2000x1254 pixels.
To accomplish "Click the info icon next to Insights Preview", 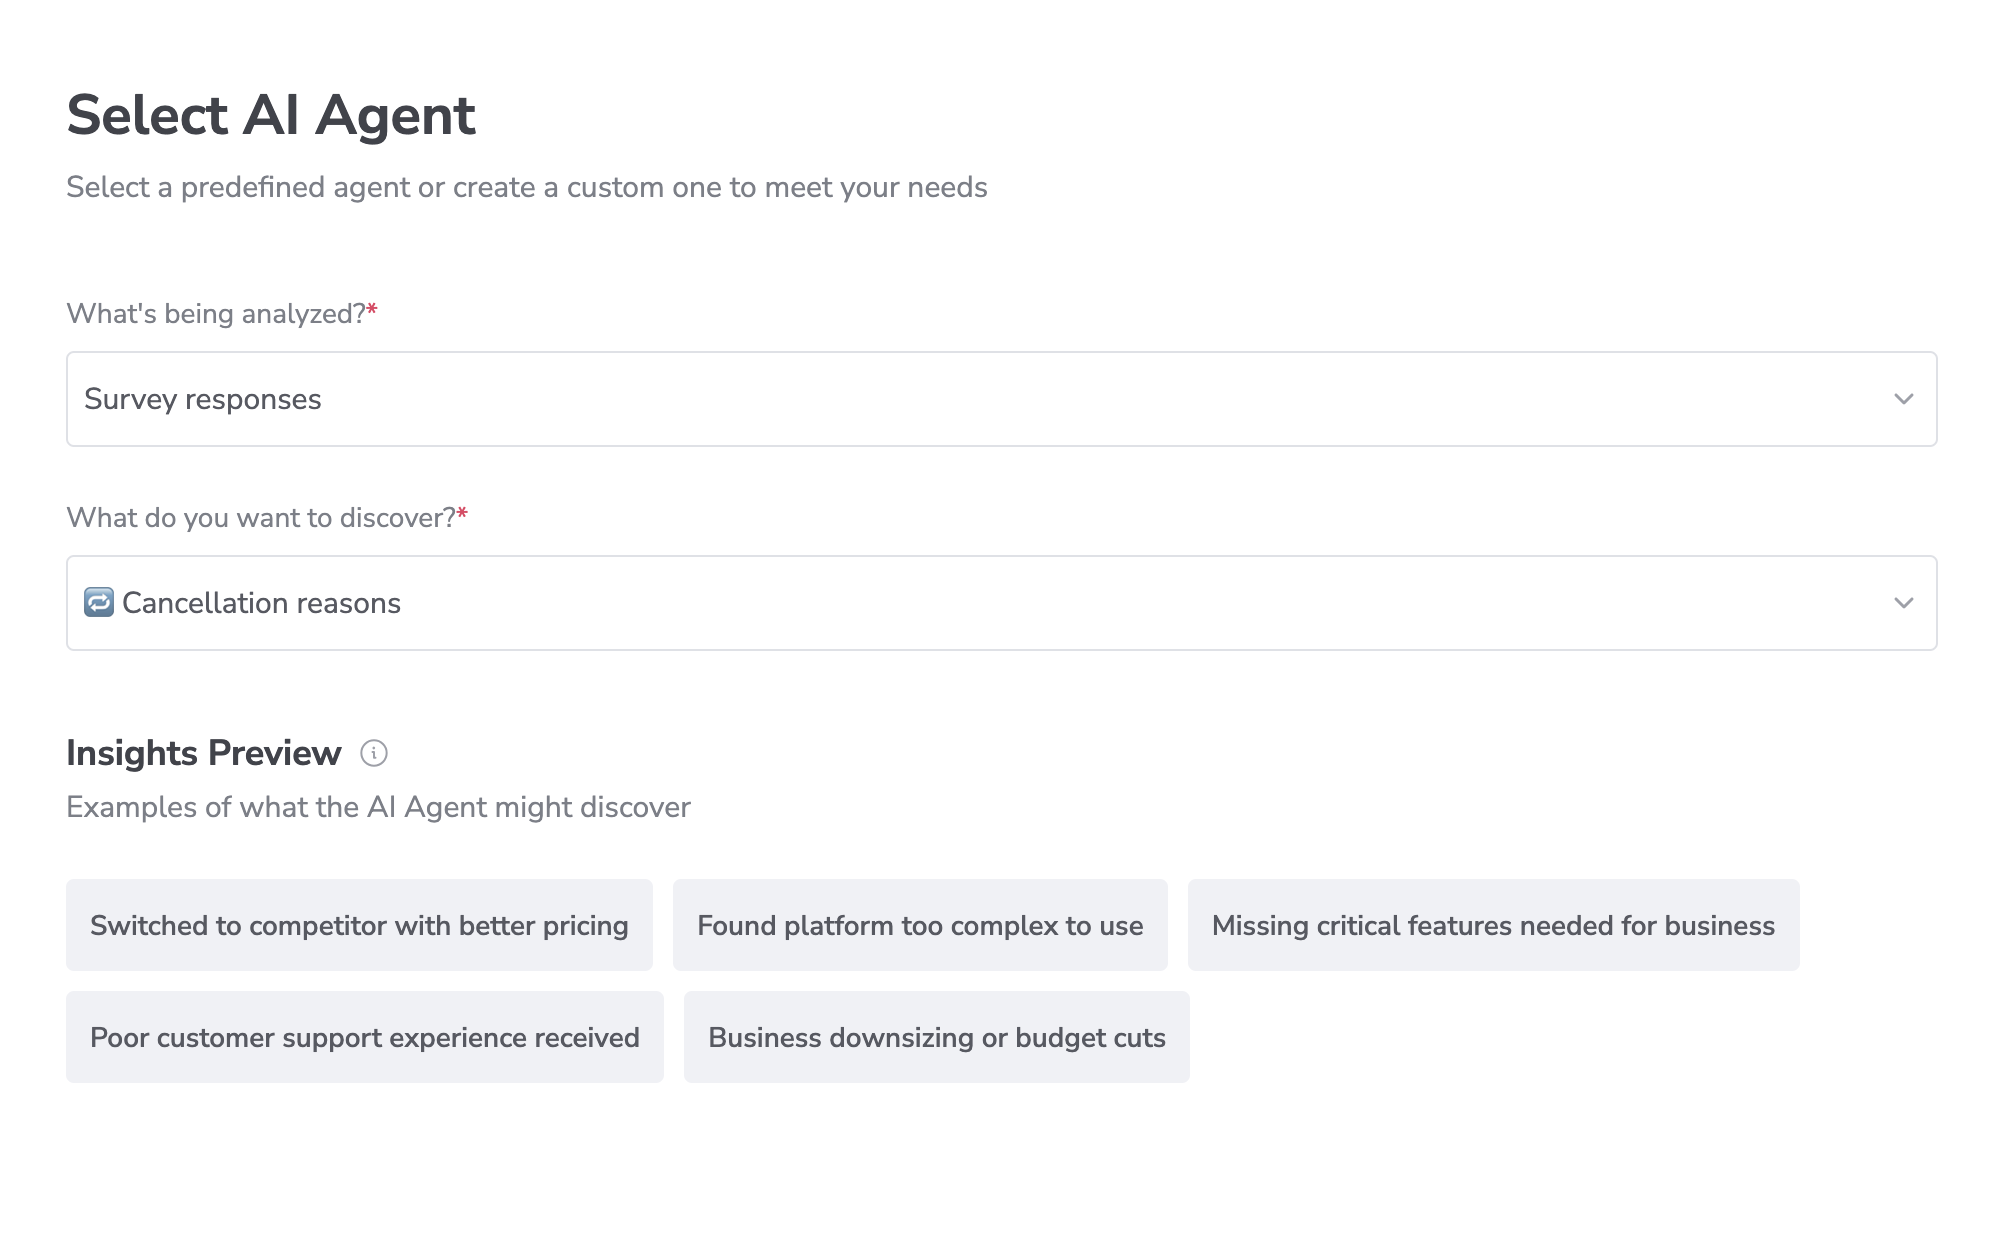I will pos(374,754).
